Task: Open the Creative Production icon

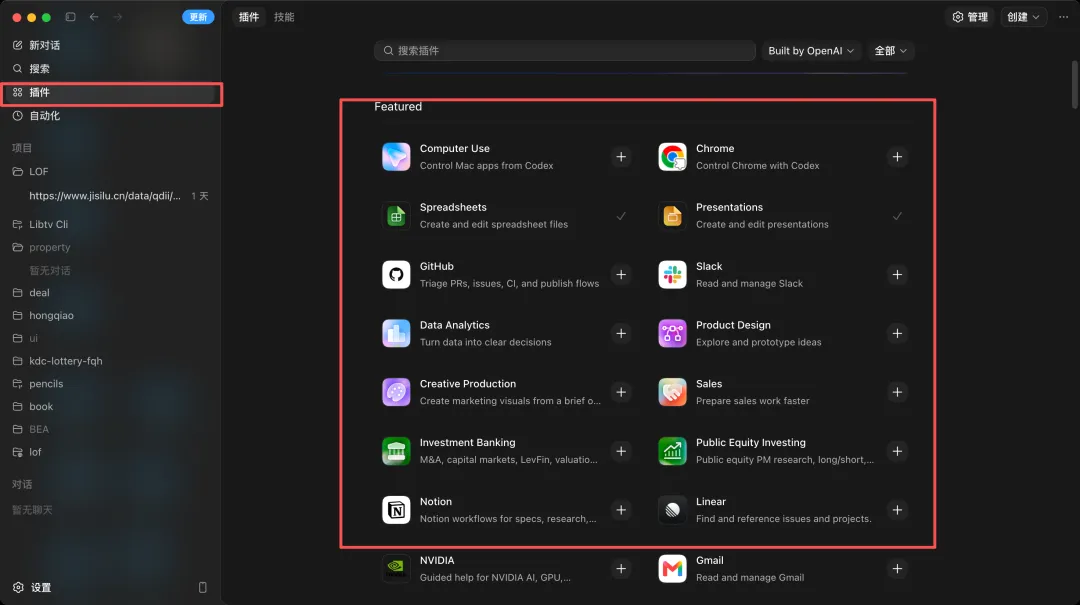Action: pyautogui.click(x=396, y=392)
